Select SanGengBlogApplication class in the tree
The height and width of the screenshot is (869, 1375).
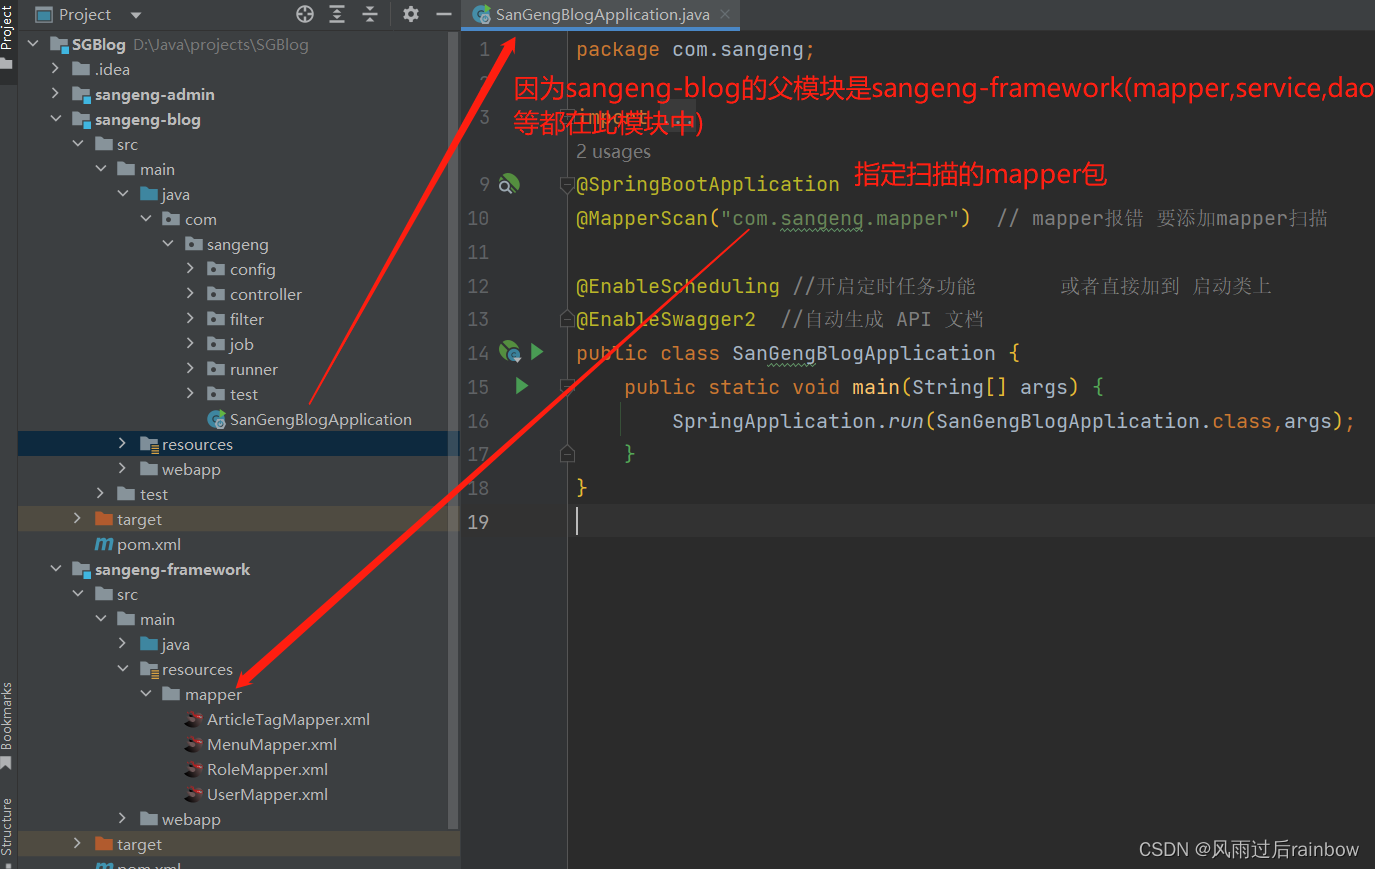[x=320, y=419]
